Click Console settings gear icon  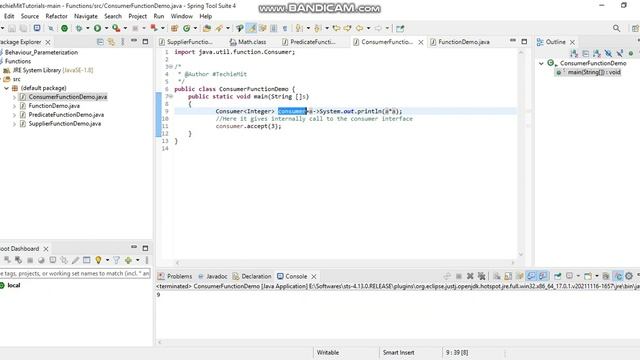pos(629,276)
